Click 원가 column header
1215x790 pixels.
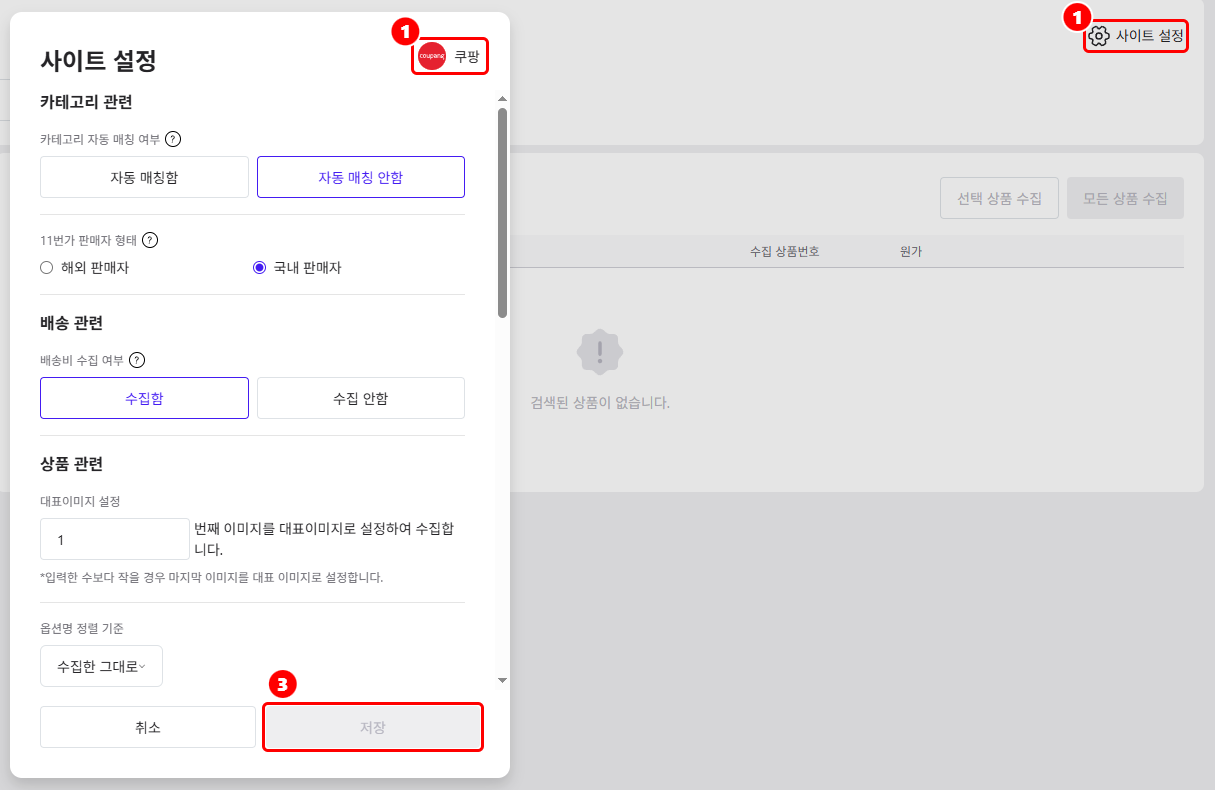point(911,252)
